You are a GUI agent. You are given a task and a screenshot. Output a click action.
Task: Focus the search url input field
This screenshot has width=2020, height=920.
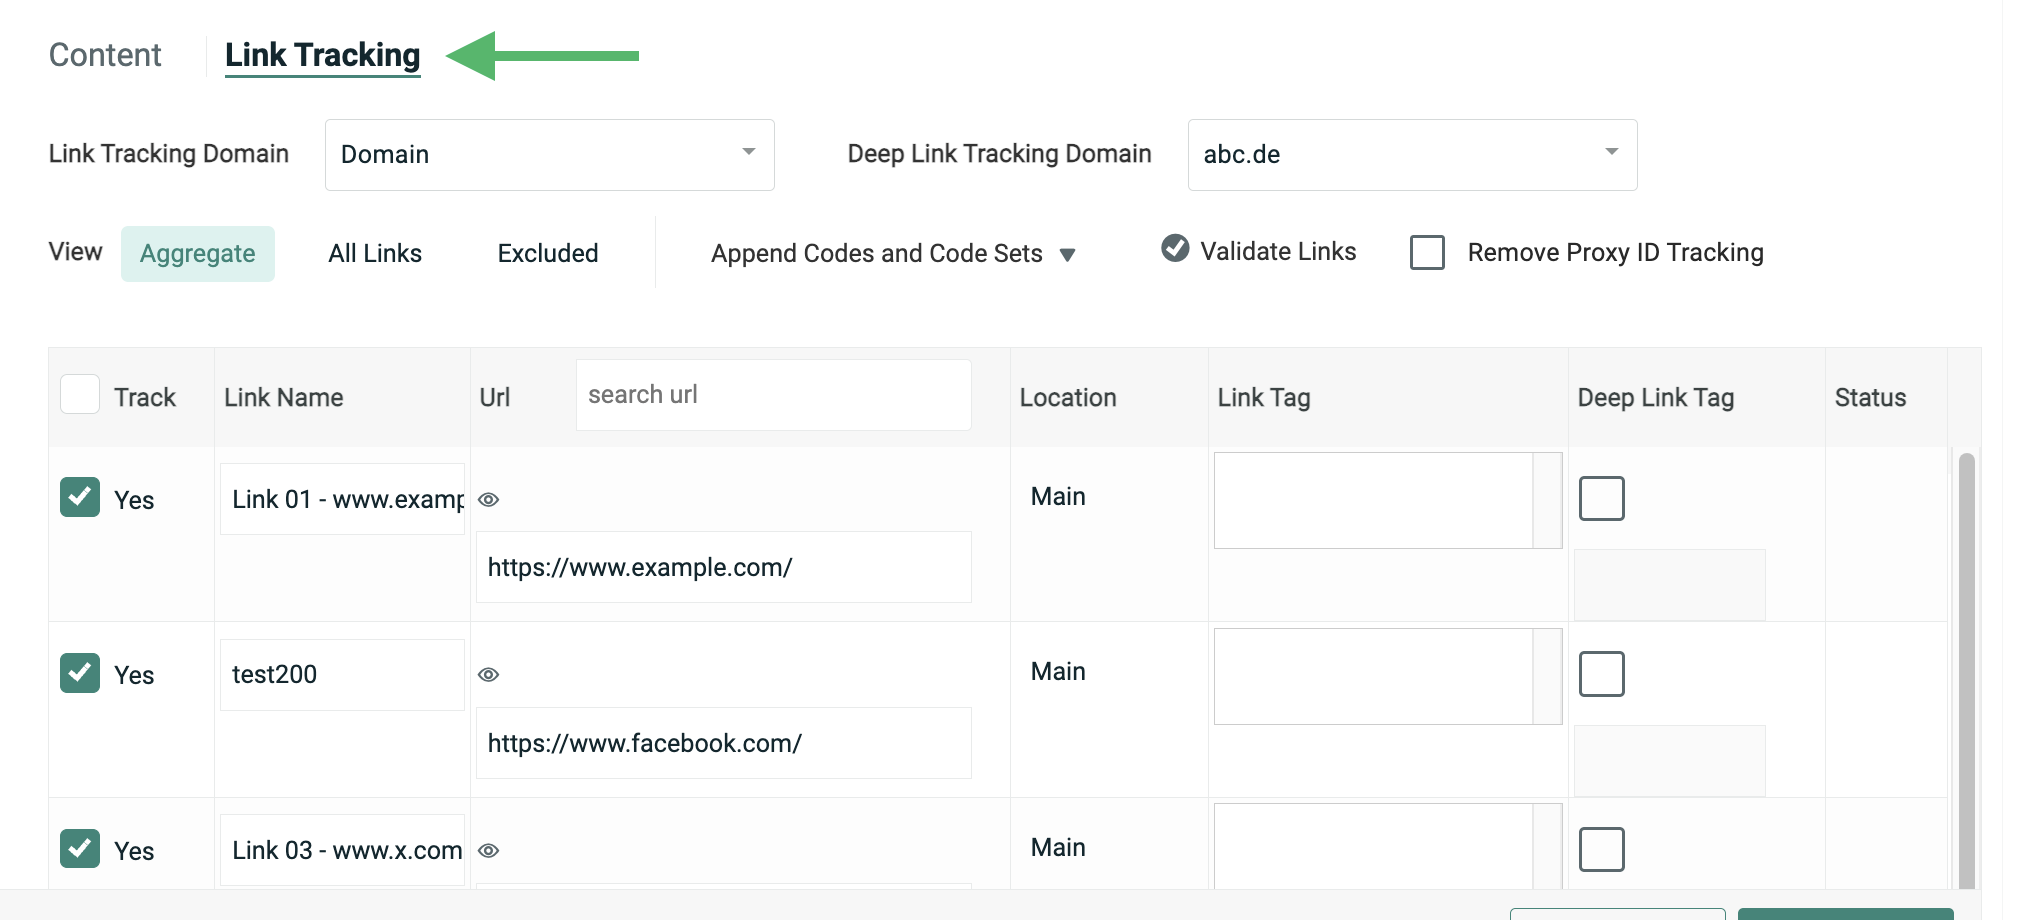coord(773,396)
